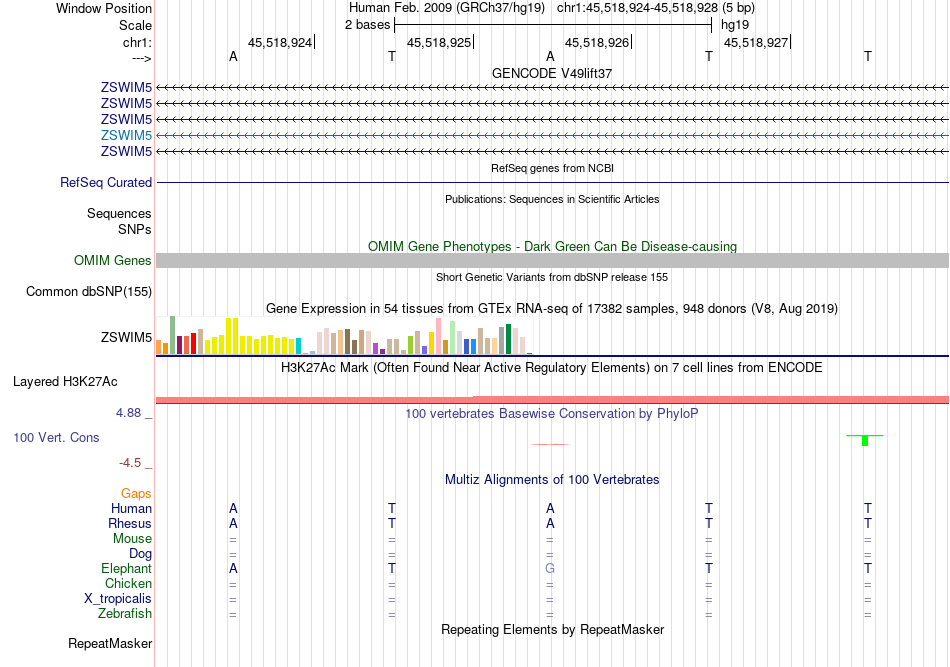Click the cyan bar in GTEx chart
Image resolution: width=950 pixels, height=667 pixels.
click(298, 347)
